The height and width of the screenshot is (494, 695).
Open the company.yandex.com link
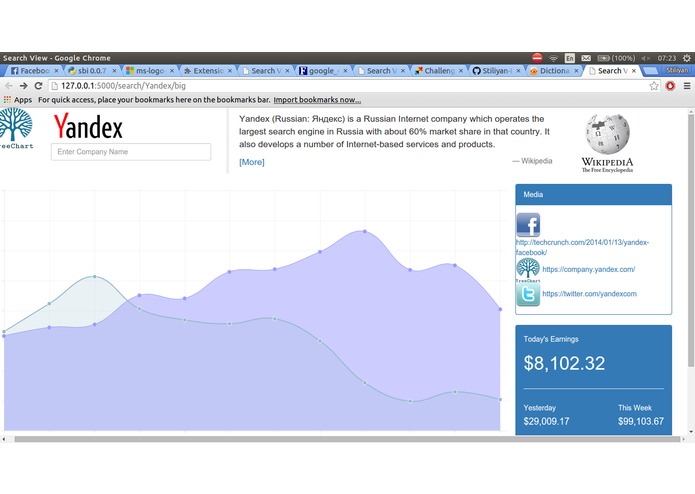589,269
